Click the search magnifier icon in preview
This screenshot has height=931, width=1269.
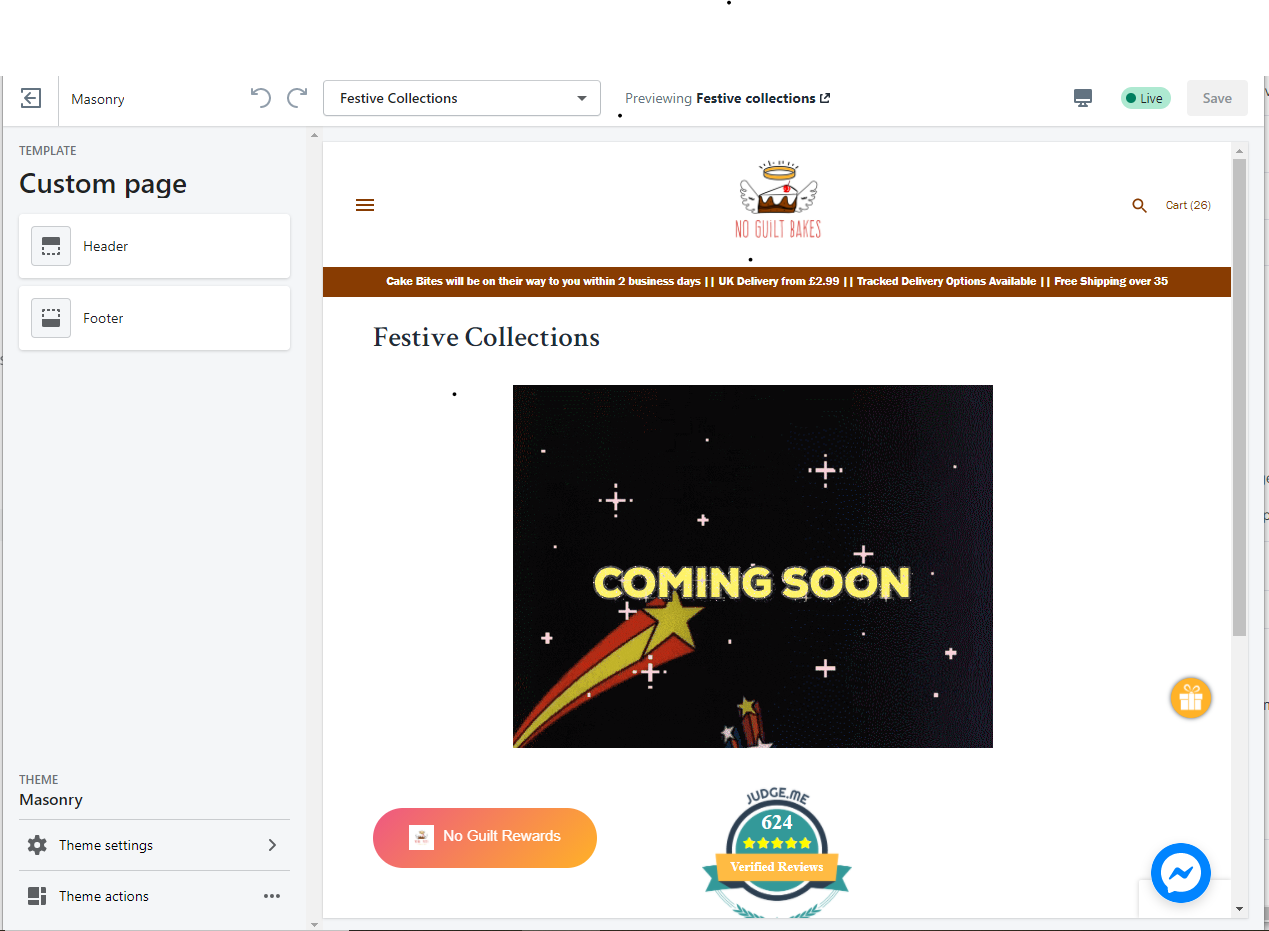[x=1139, y=205]
